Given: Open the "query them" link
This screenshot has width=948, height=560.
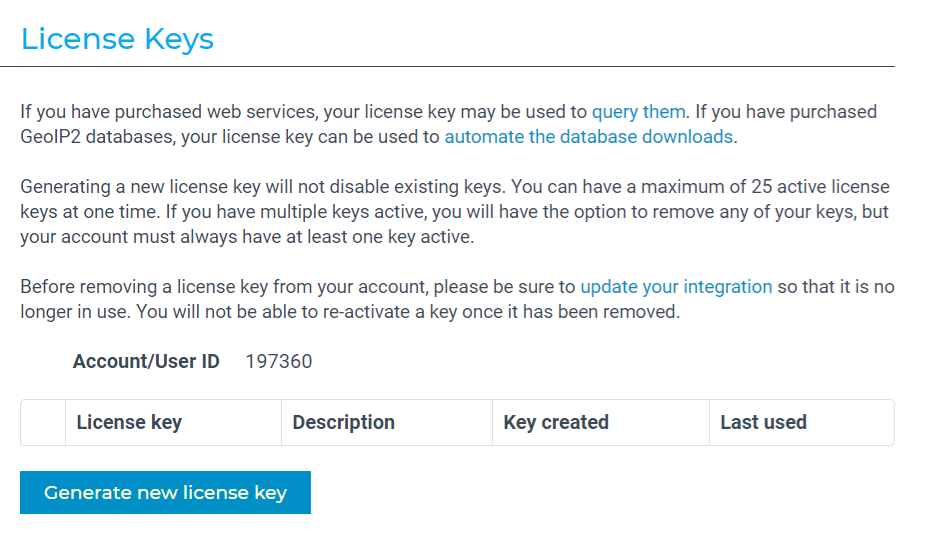Looking at the screenshot, I should pos(638,112).
